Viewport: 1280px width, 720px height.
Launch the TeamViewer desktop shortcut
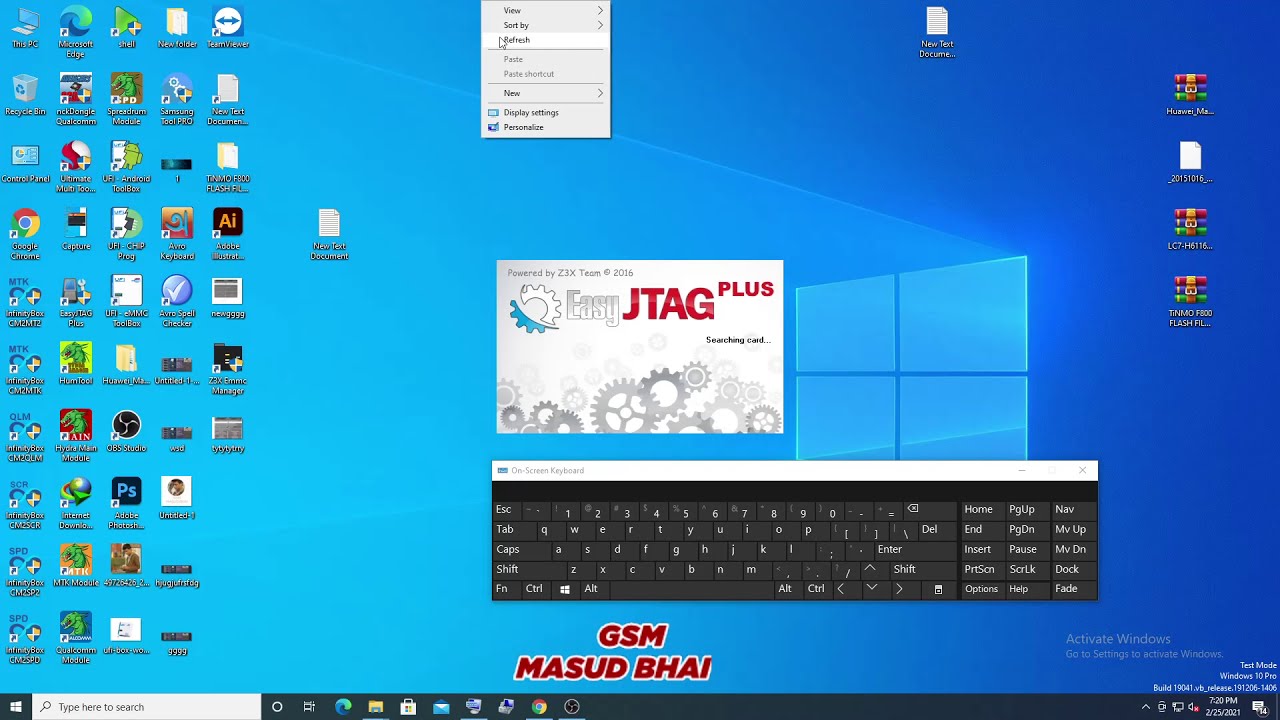pos(227,27)
